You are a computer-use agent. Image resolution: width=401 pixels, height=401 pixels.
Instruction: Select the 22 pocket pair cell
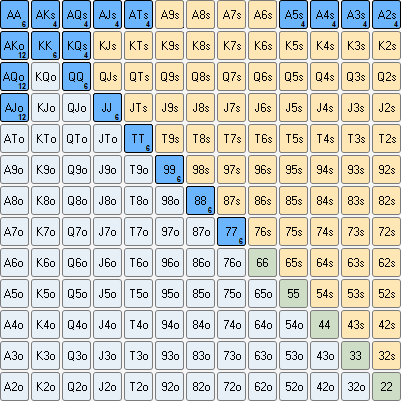(x=386, y=387)
